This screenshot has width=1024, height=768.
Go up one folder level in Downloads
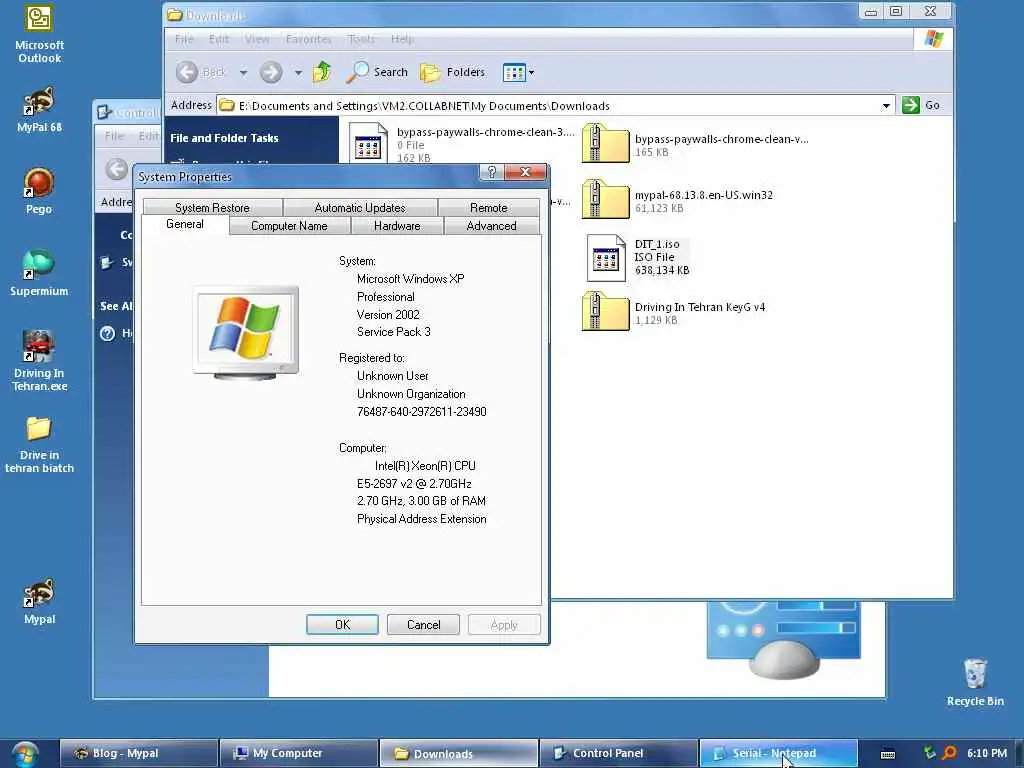click(x=322, y=72)
